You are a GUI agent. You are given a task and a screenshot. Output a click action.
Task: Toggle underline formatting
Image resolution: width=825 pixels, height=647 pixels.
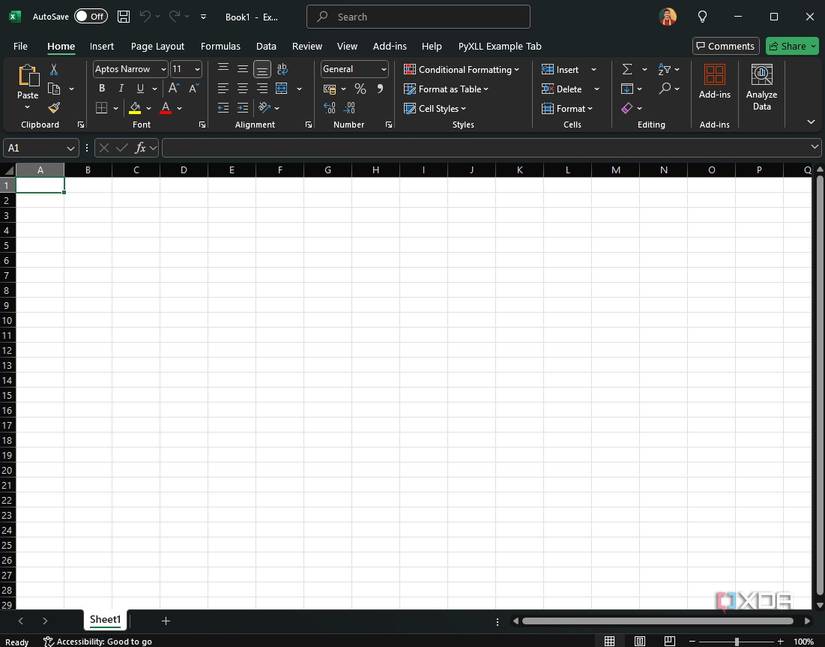tap(139, 88)
